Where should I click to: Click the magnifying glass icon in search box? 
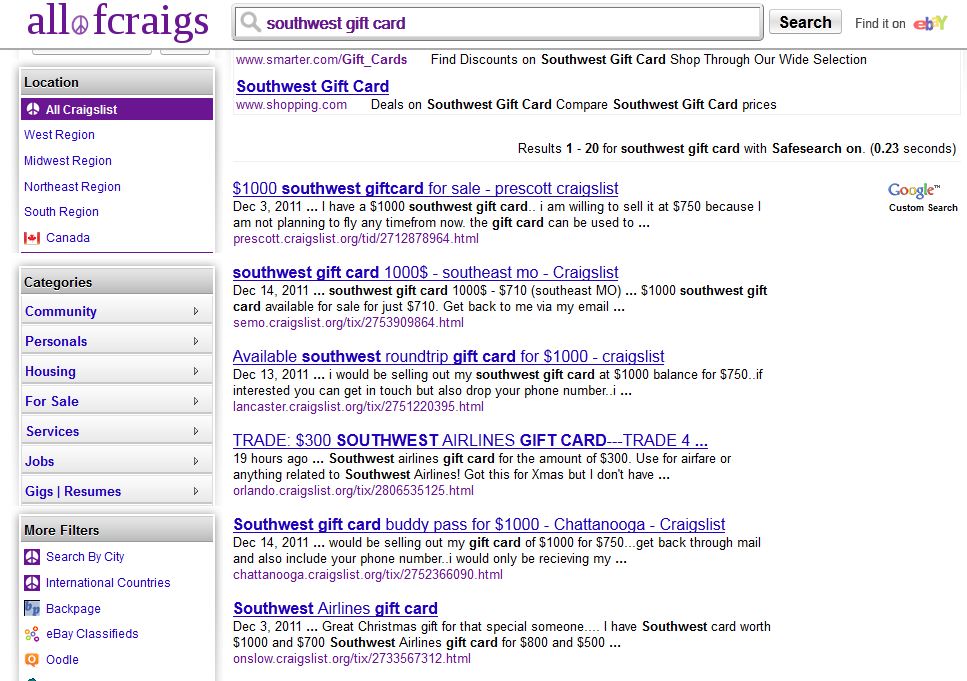tap(250, 22)
